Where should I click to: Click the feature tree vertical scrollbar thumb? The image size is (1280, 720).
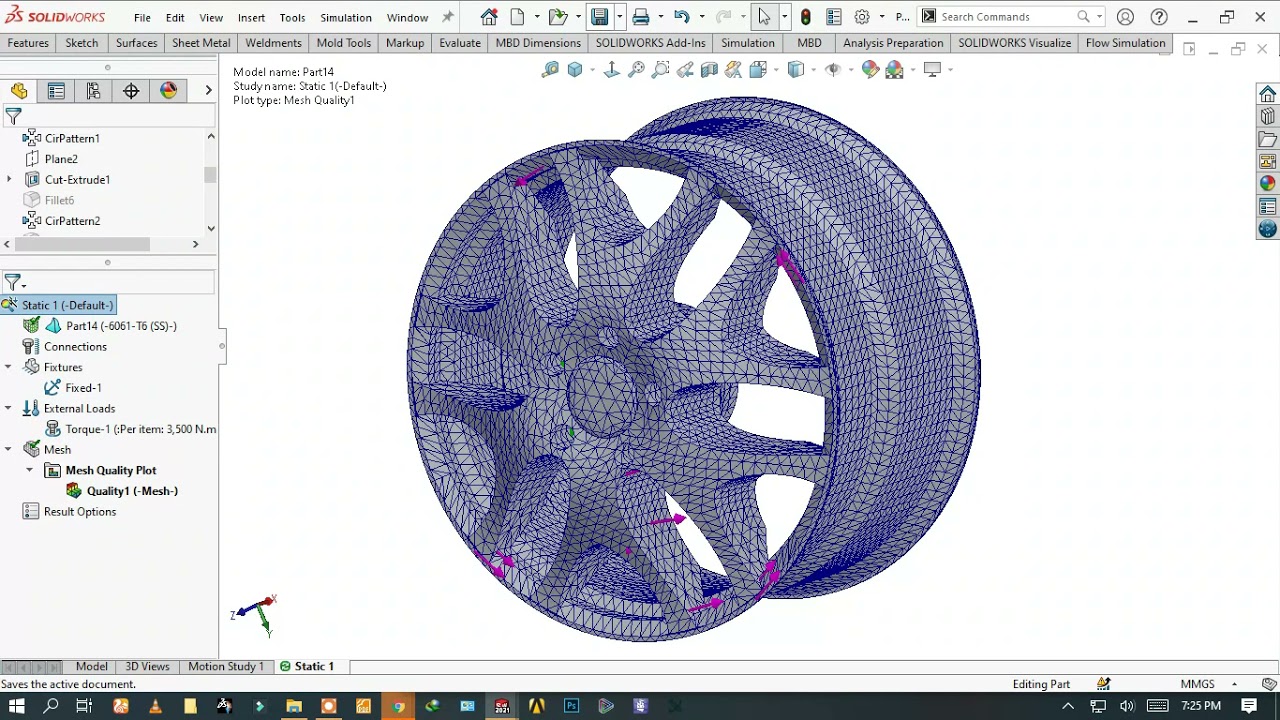210,175
